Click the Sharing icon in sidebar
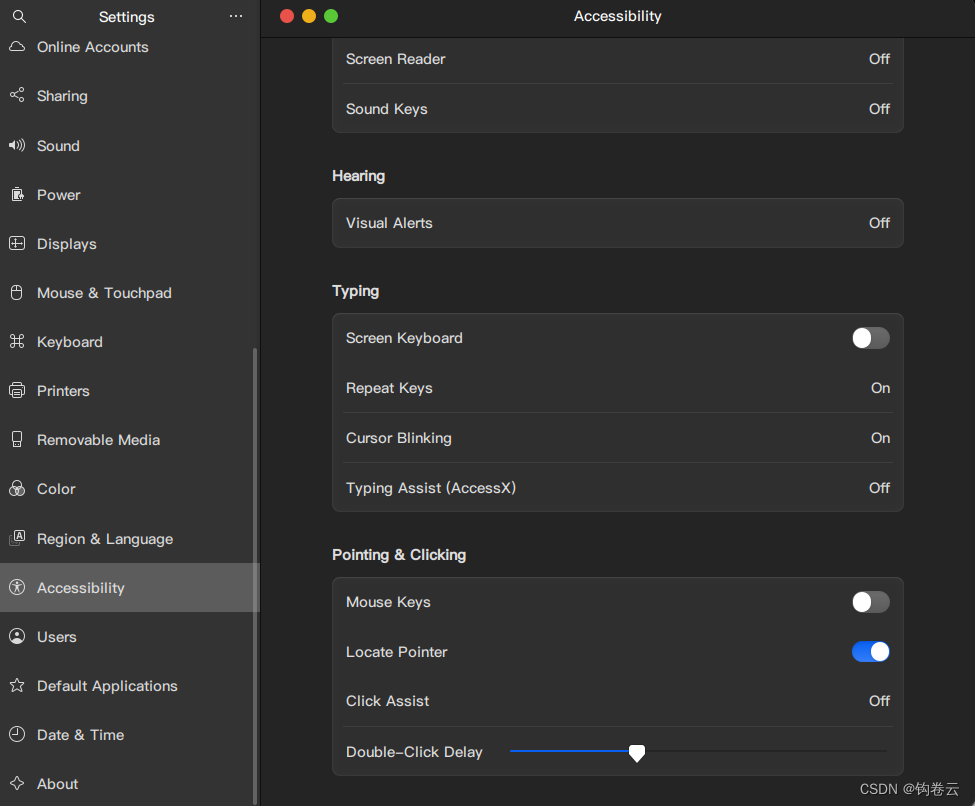The height and width of the screenshot is (806, 975). tap(17, 95)
